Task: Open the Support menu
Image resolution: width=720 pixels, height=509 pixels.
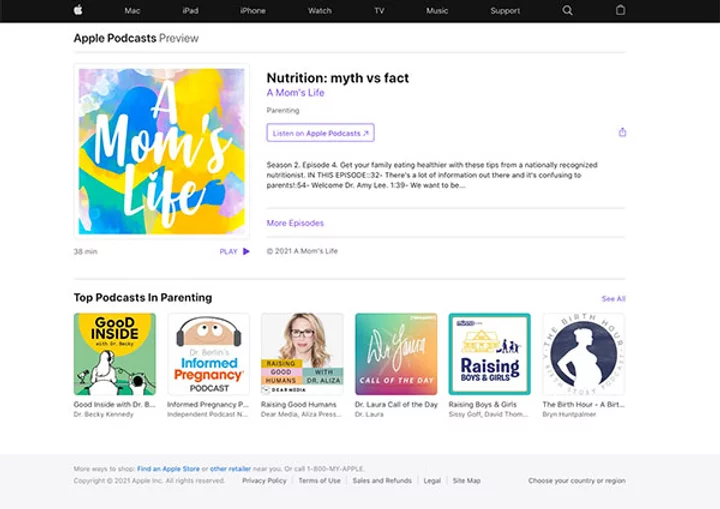Action: (x=505, y=11)
